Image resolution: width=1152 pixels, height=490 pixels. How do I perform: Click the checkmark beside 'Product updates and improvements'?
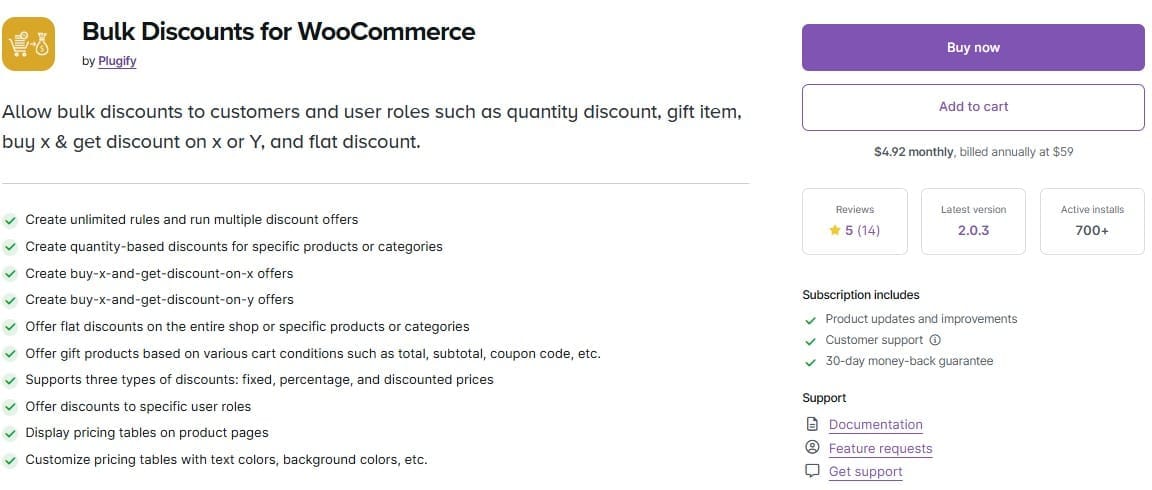[811, 320]
